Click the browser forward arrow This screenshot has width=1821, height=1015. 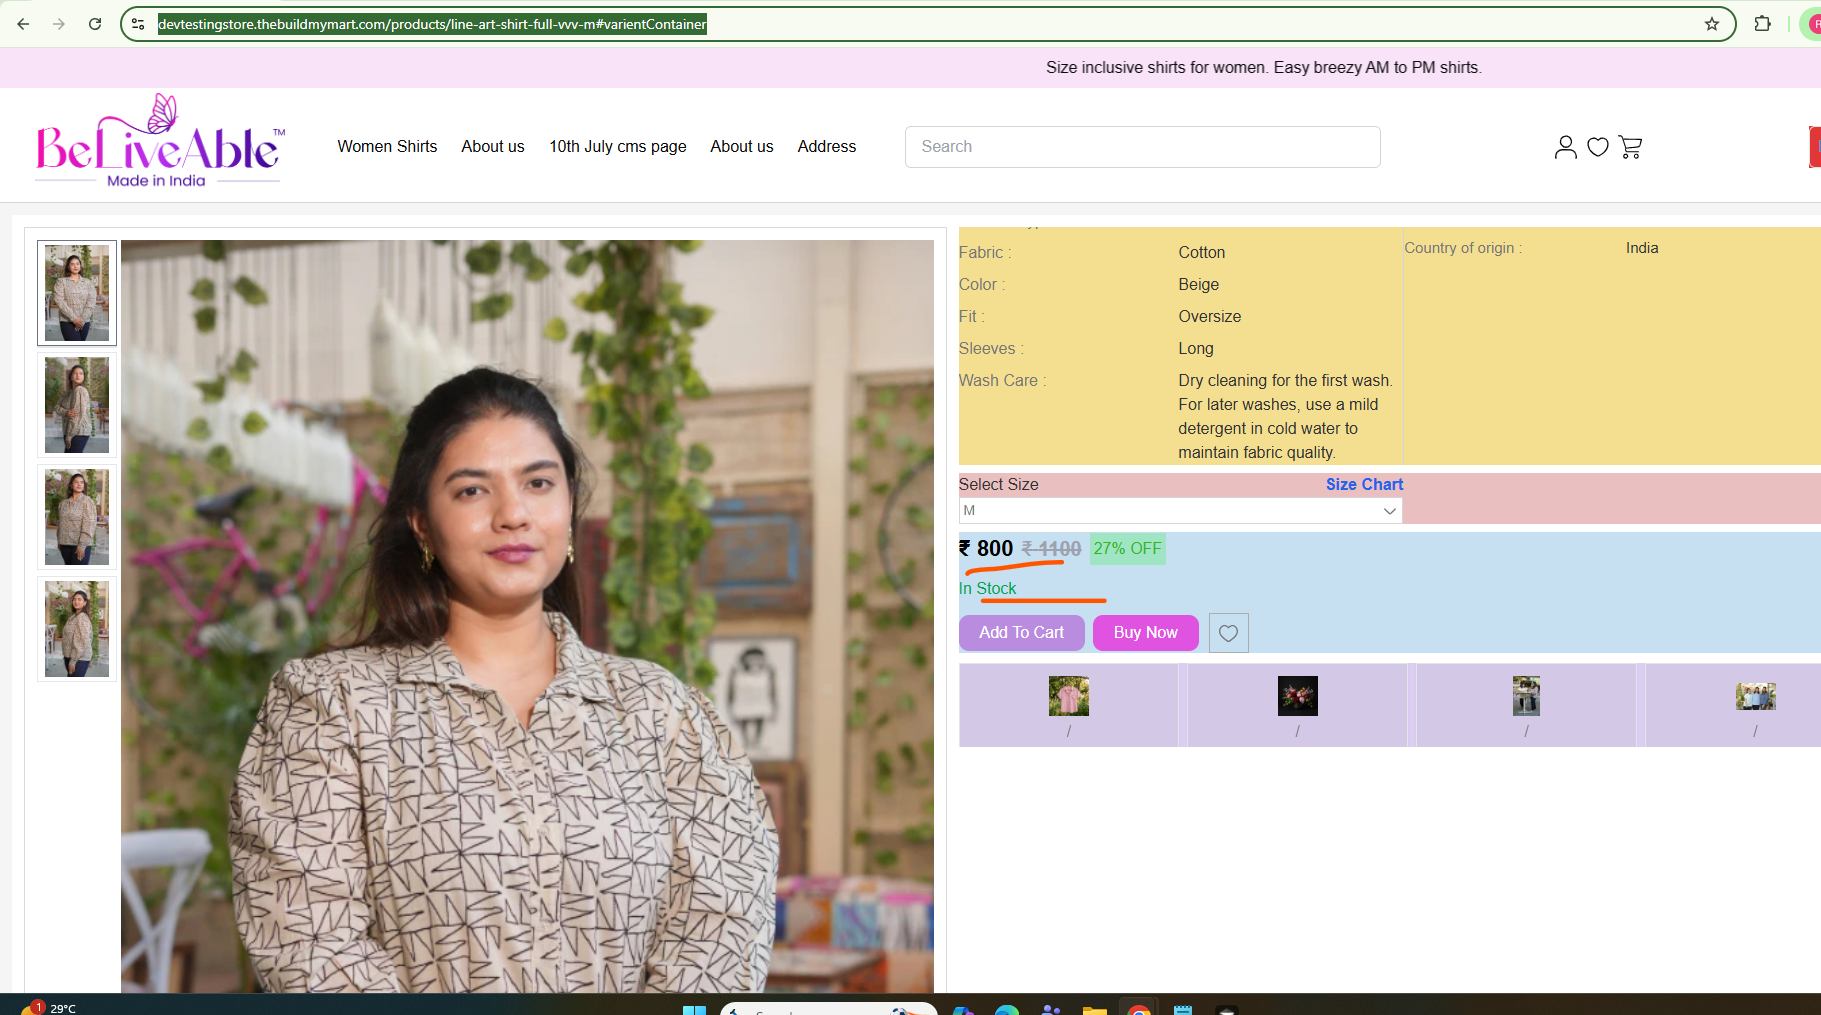click(x=59, y=24)
